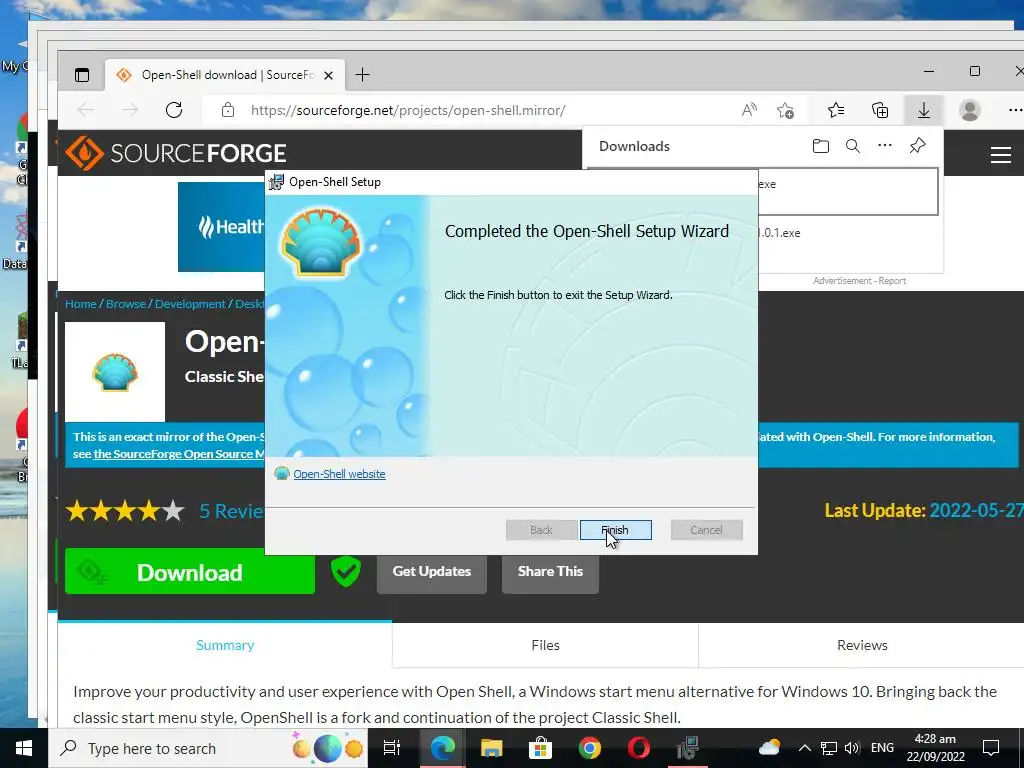Image resolution: width=1024 pixels, height=768 pixels.
Task: Open the browser profile icon
Action: pyautogui.click(x=970, y=110)
